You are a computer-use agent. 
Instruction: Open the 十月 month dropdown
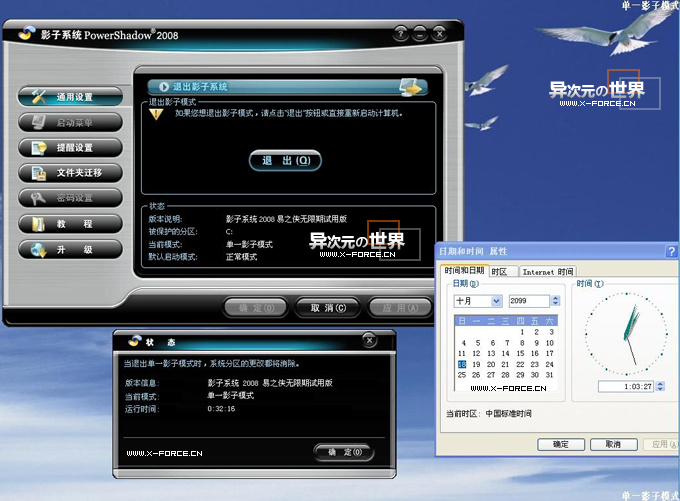click(x=497, y=301)
